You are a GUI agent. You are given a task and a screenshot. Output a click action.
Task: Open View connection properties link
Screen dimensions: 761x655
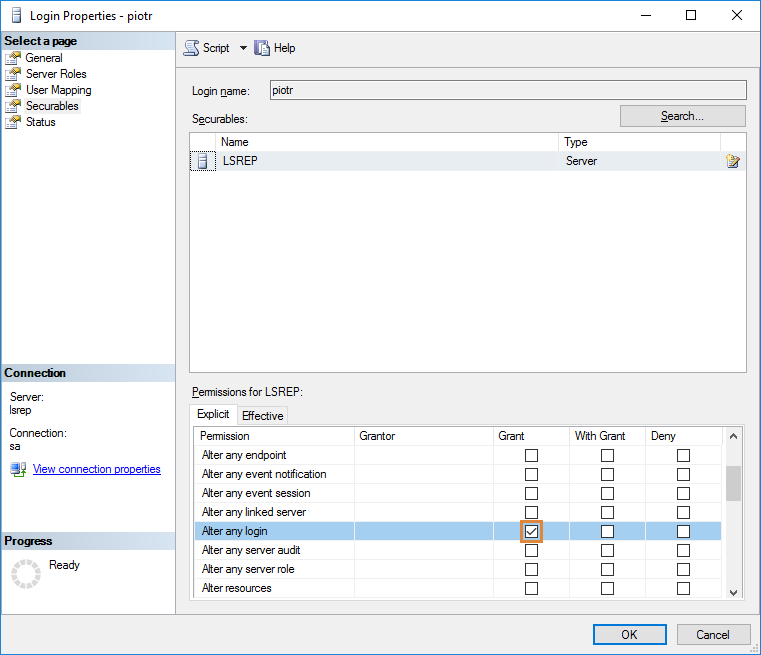tap(96, 469)
